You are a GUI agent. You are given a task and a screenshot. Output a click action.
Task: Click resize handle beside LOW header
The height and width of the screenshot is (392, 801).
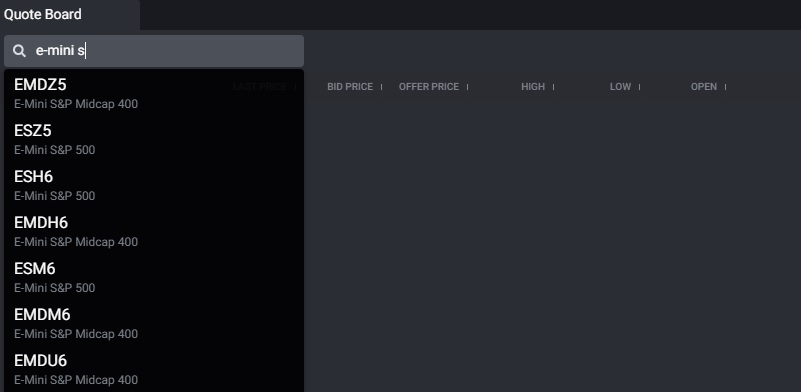pos(639,87)
